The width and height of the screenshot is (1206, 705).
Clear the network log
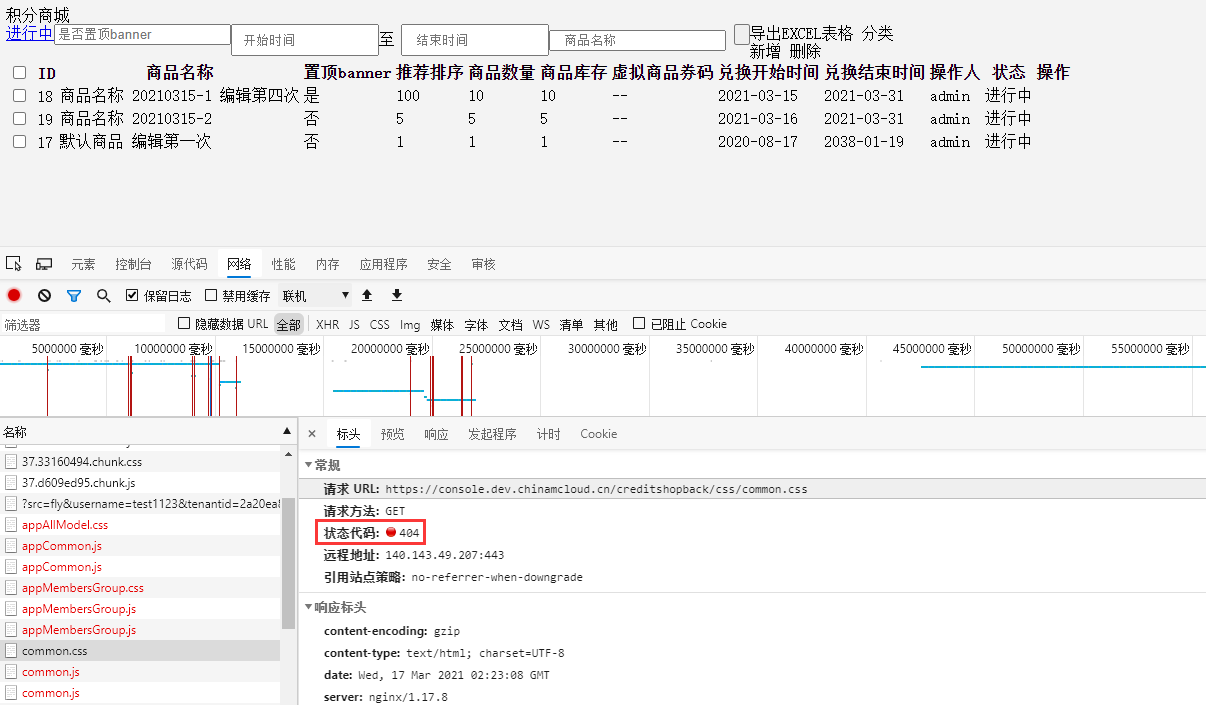coord(44,296)
